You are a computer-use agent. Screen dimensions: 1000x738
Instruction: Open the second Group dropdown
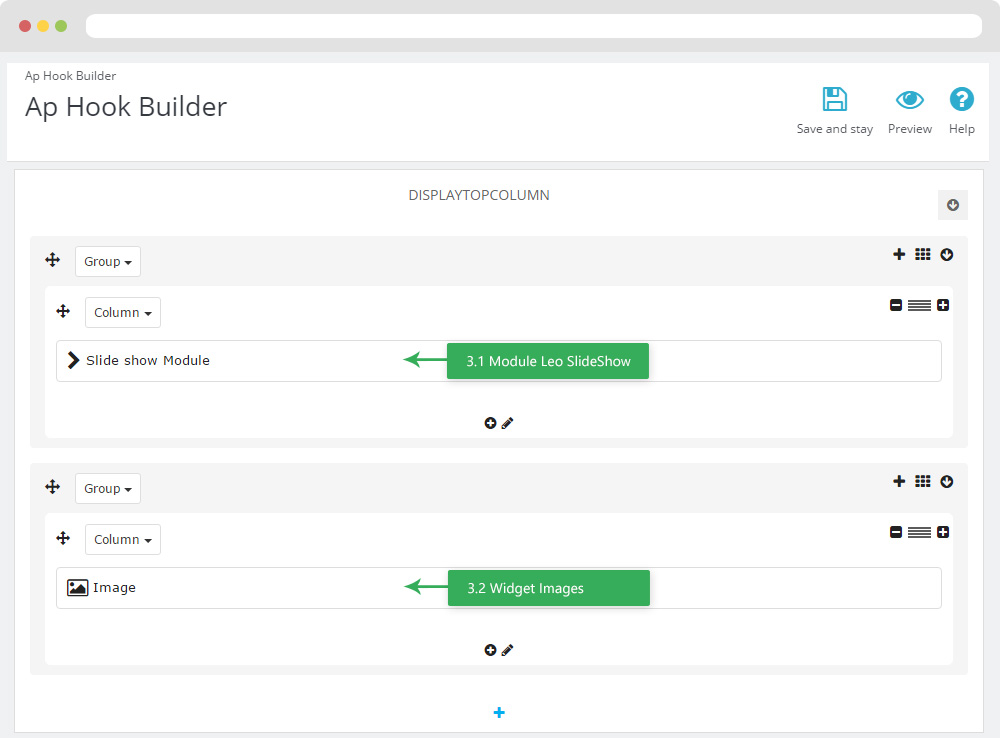click(x=108, y=489)
